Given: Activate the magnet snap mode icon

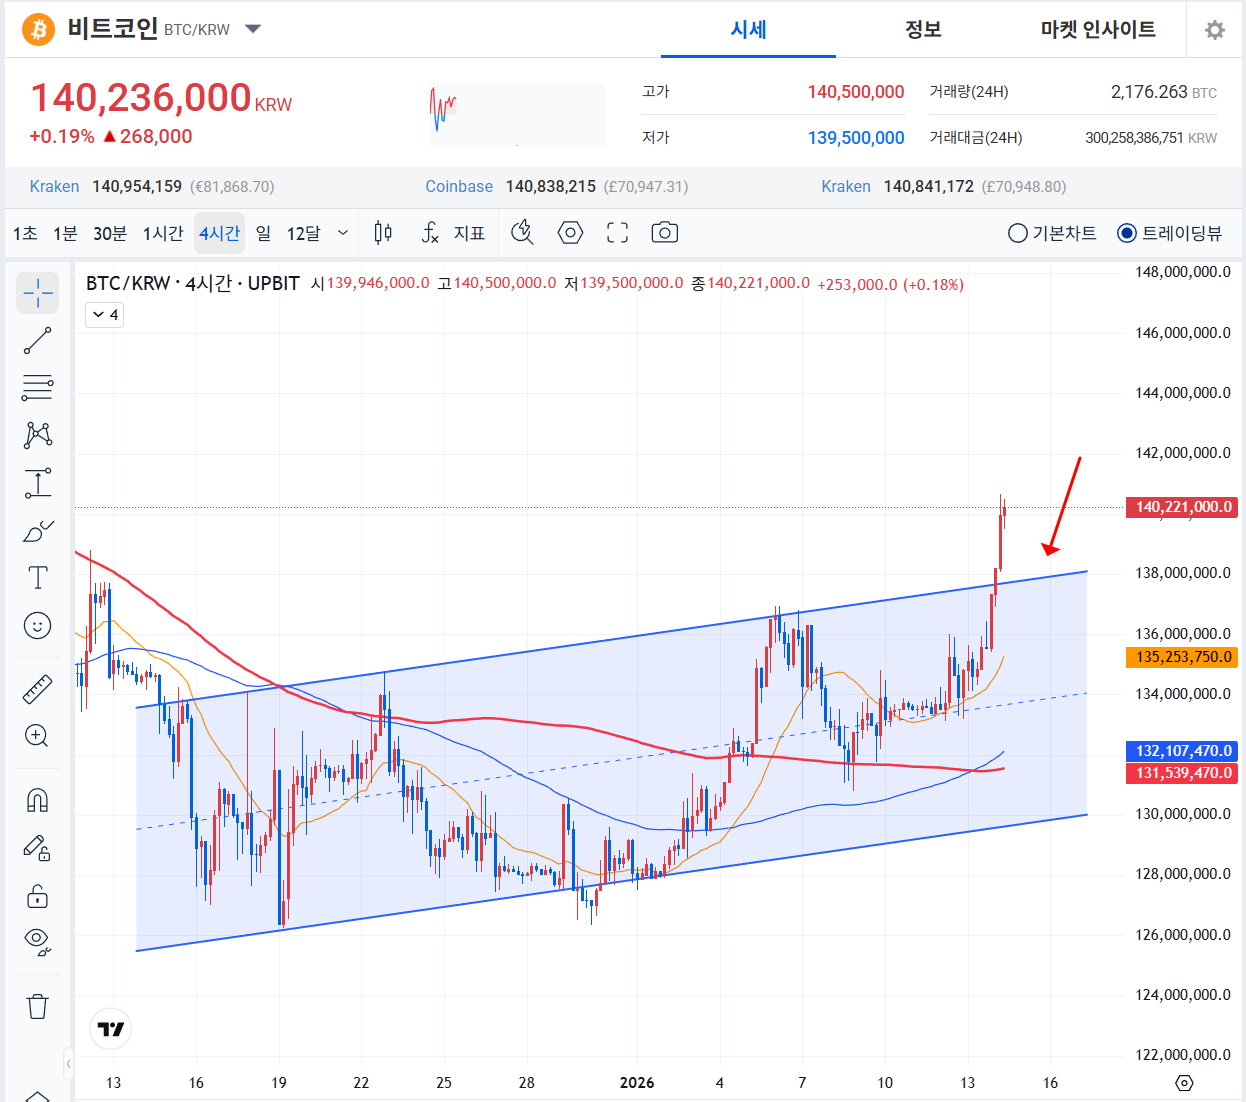Looking at the screenshot, I should [38, 800].
